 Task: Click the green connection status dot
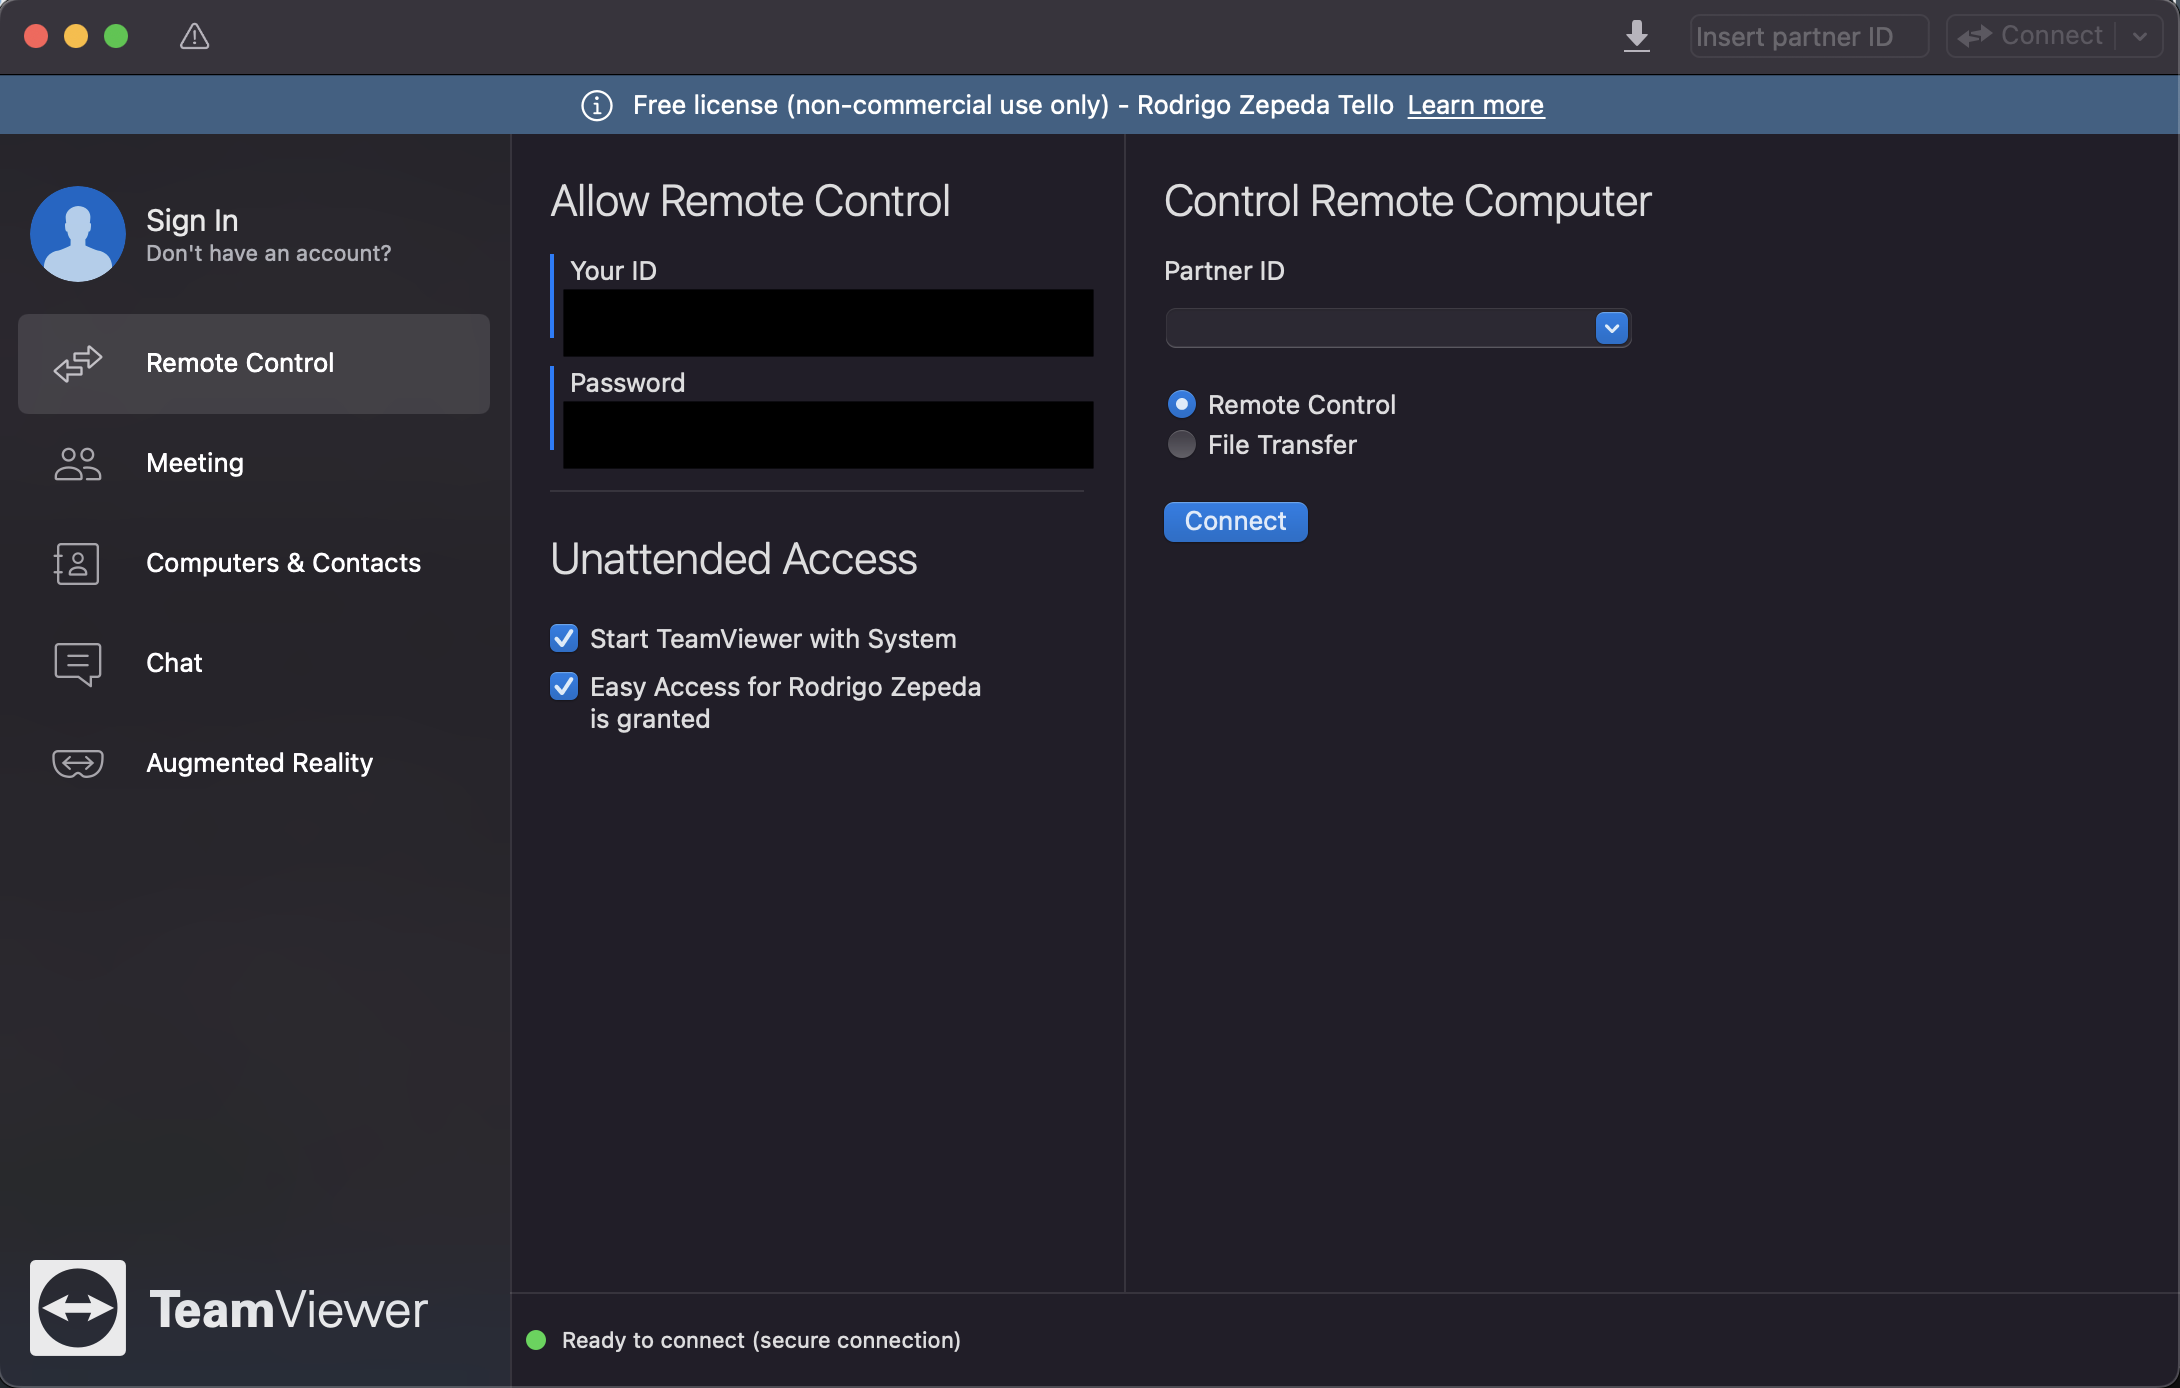[x=536, y=1340]
